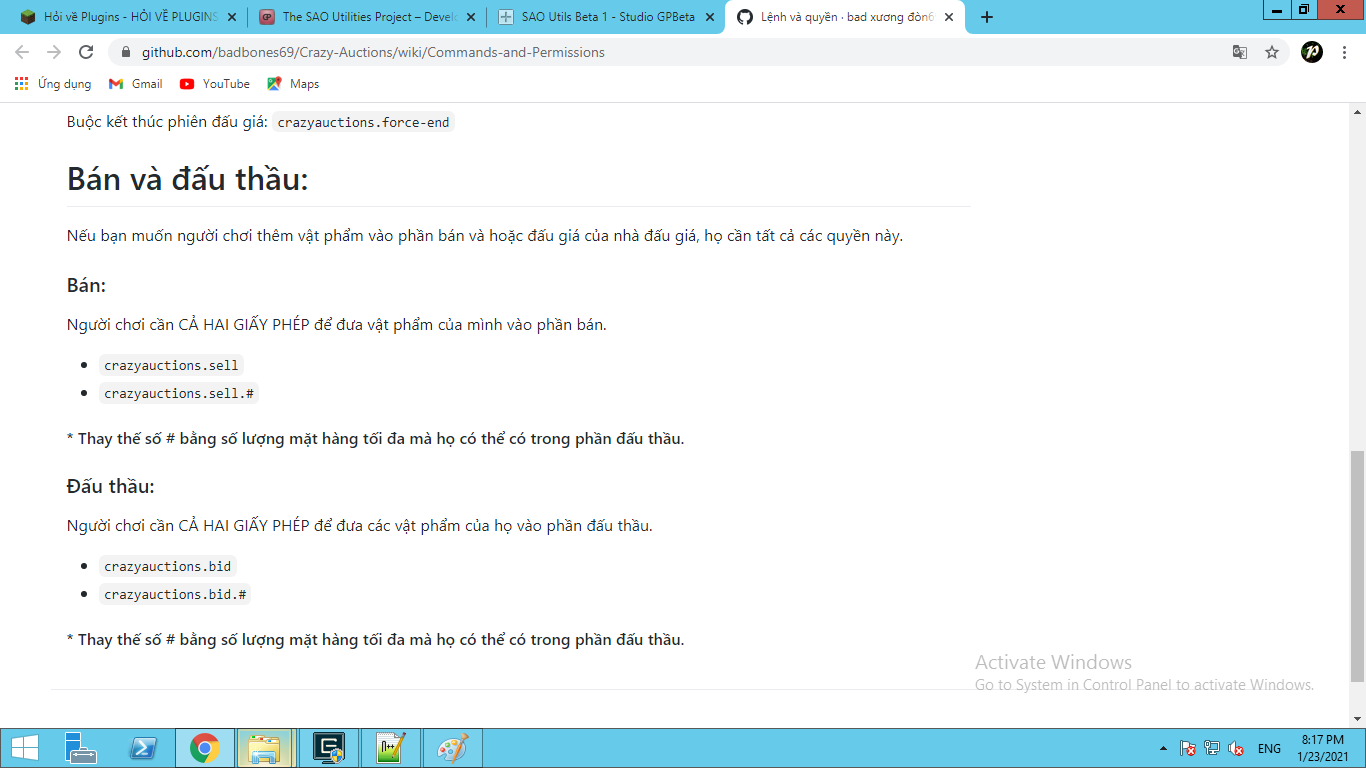Close the Hỏi về Plugins tab
This screenshot has height=768, width=1366.
tap(232, 17)
